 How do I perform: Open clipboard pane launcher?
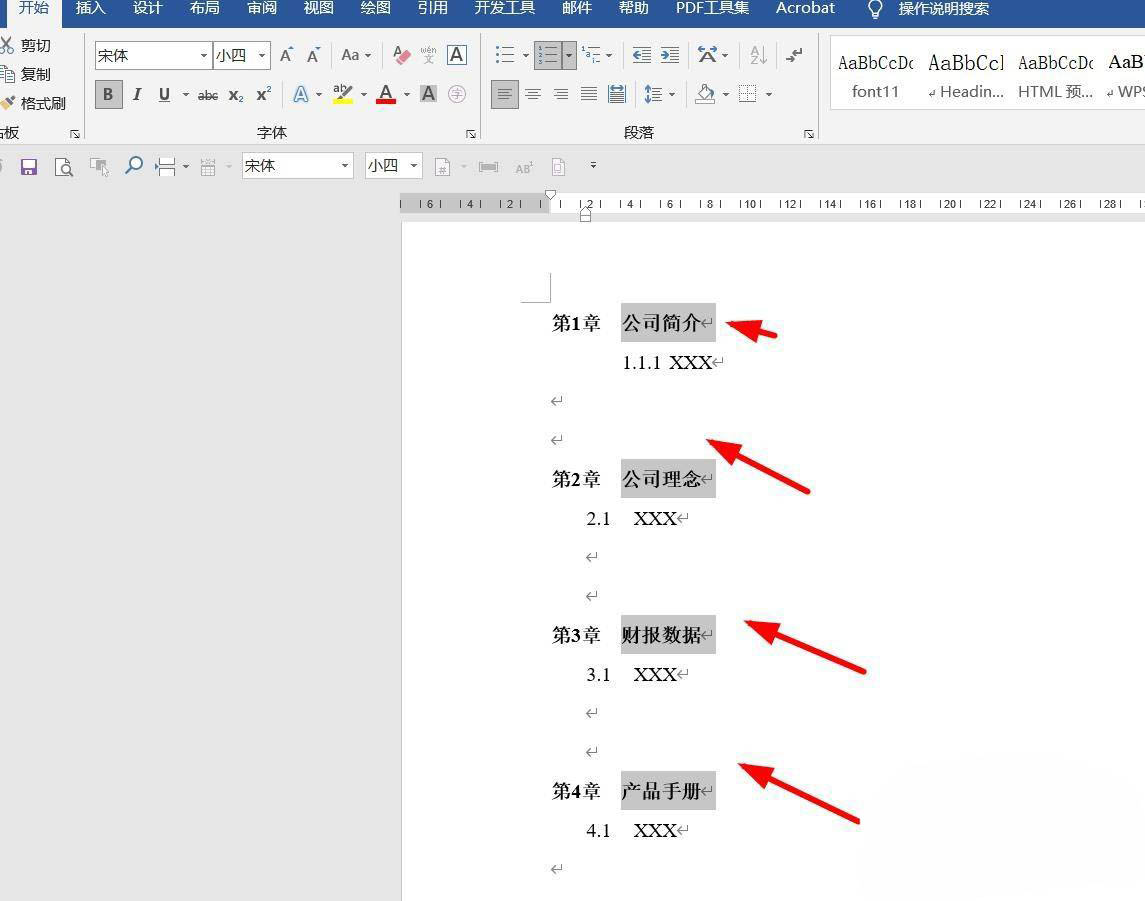(74, 134)
